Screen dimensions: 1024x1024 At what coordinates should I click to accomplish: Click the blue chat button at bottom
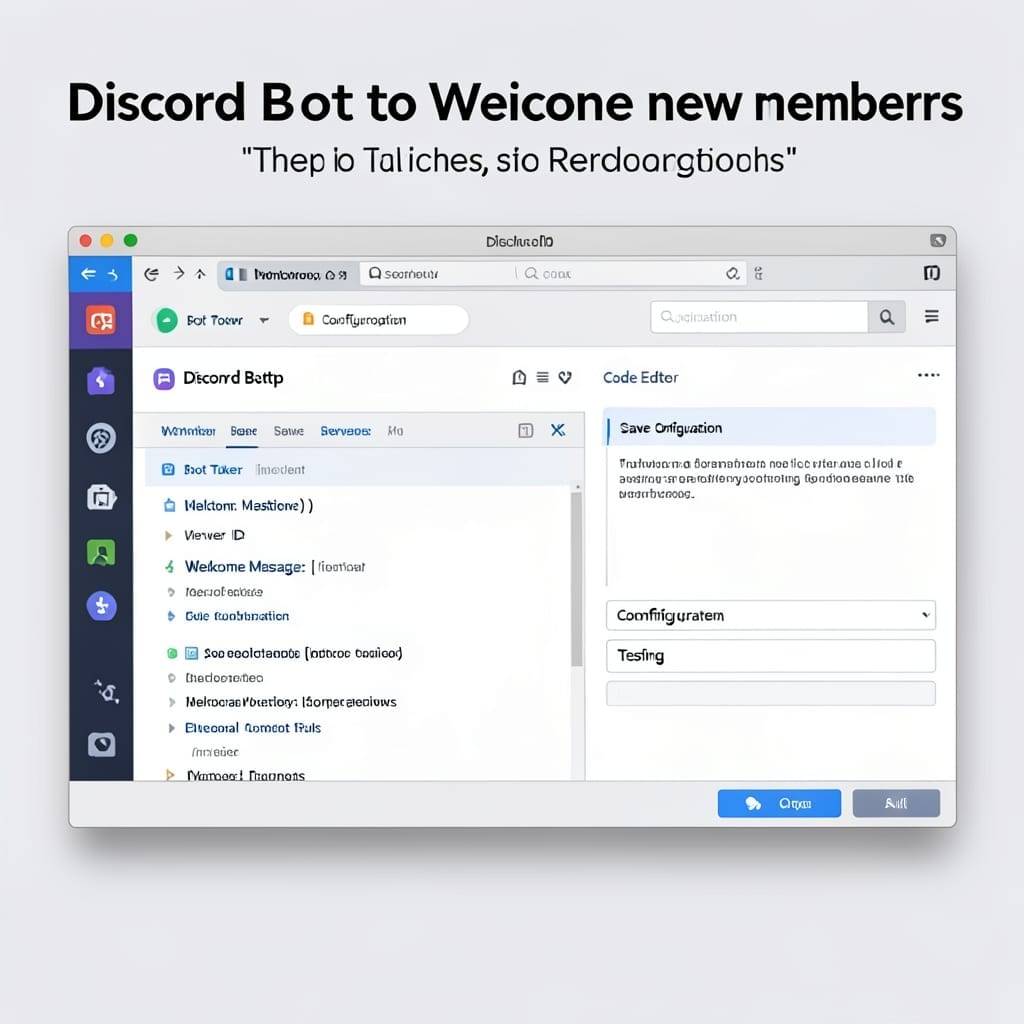779,803
